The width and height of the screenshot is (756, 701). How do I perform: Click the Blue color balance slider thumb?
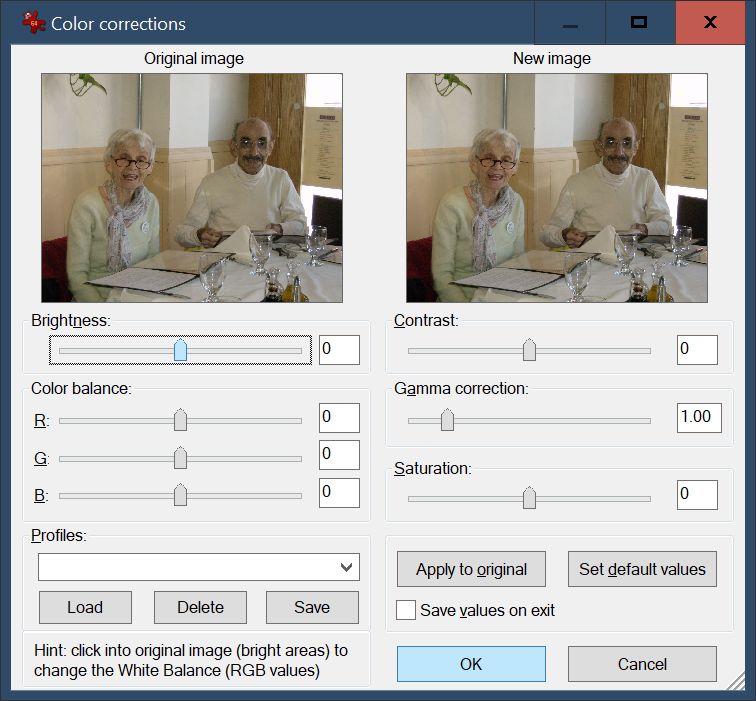(180, 495)
